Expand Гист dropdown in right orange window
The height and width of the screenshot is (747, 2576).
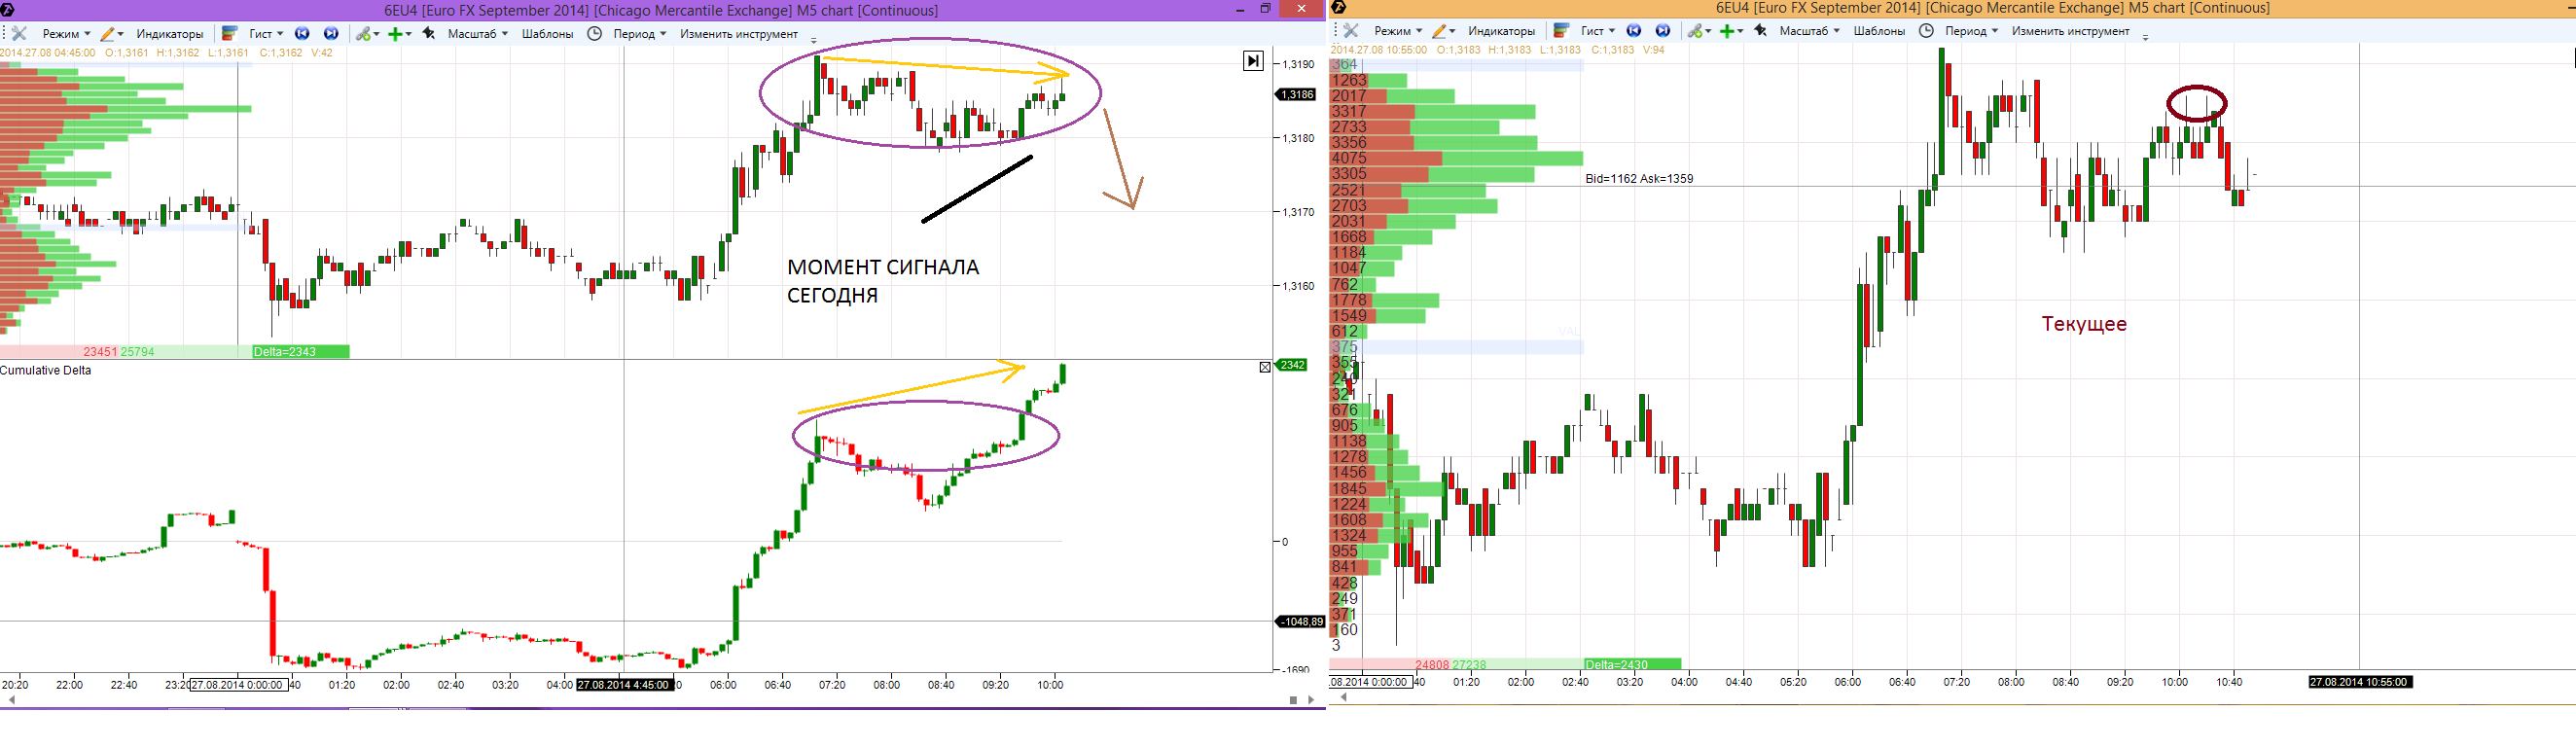coord(1598,31)
